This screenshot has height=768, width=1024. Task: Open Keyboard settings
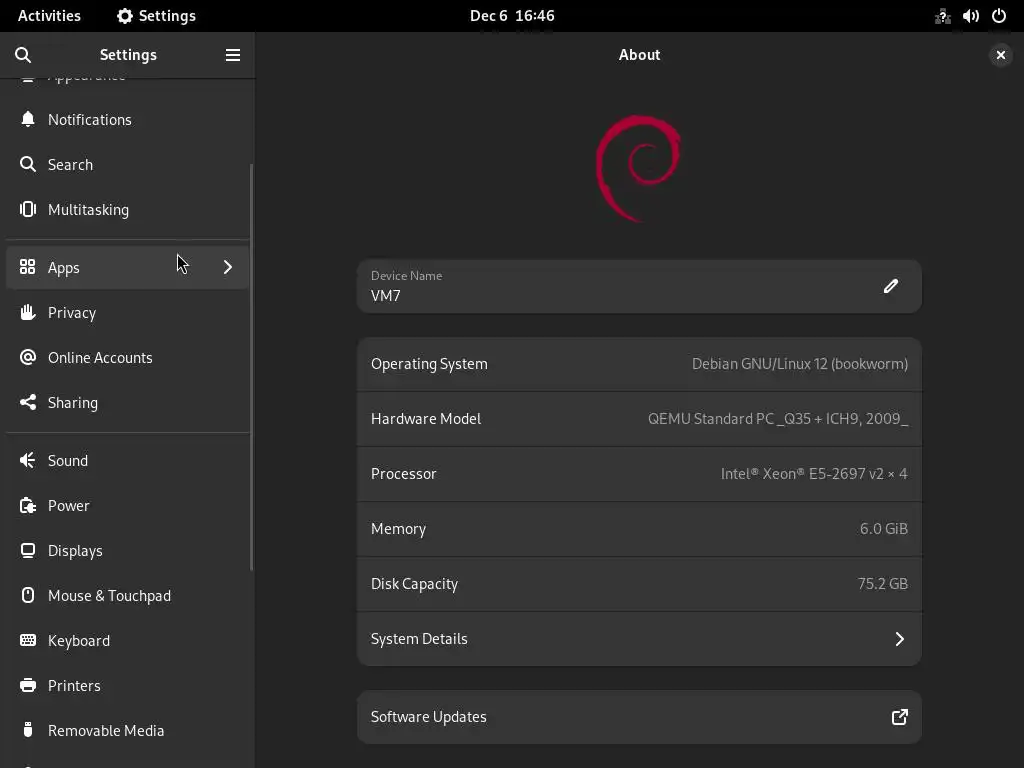coord(128,641)
